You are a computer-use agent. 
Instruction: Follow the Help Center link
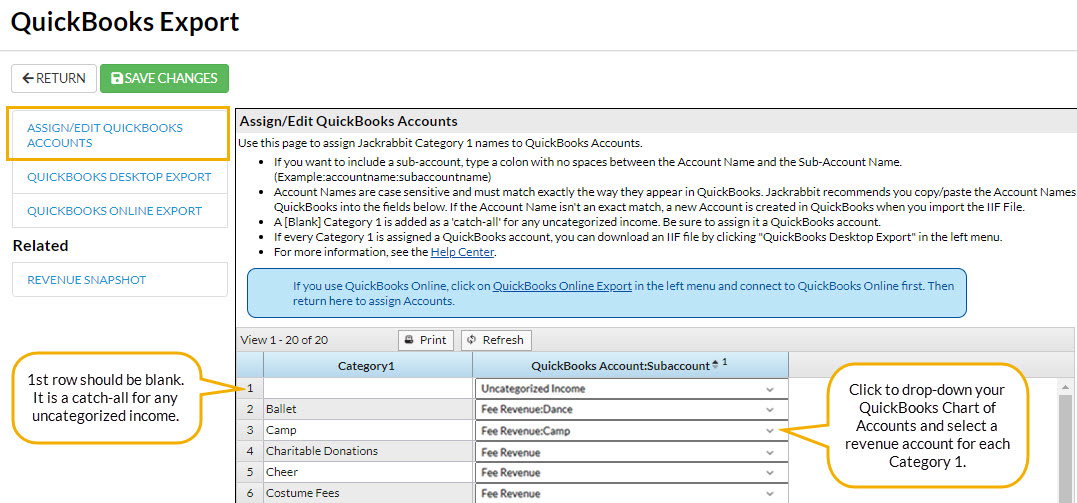(x=462, y=252)
